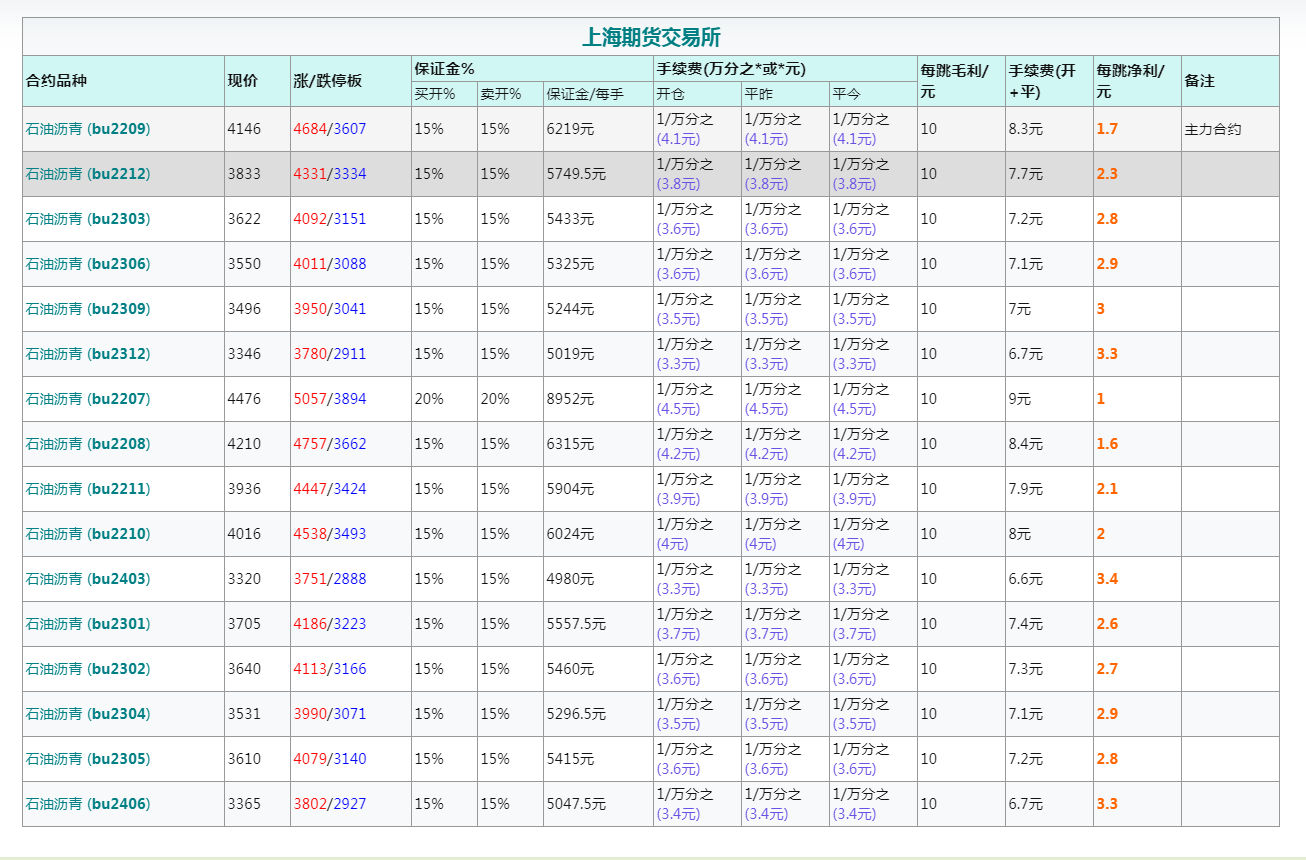This screenshot has width=1306, height=860.
Task: Select margin per lot 5749.5元
Action: [576, 174]
